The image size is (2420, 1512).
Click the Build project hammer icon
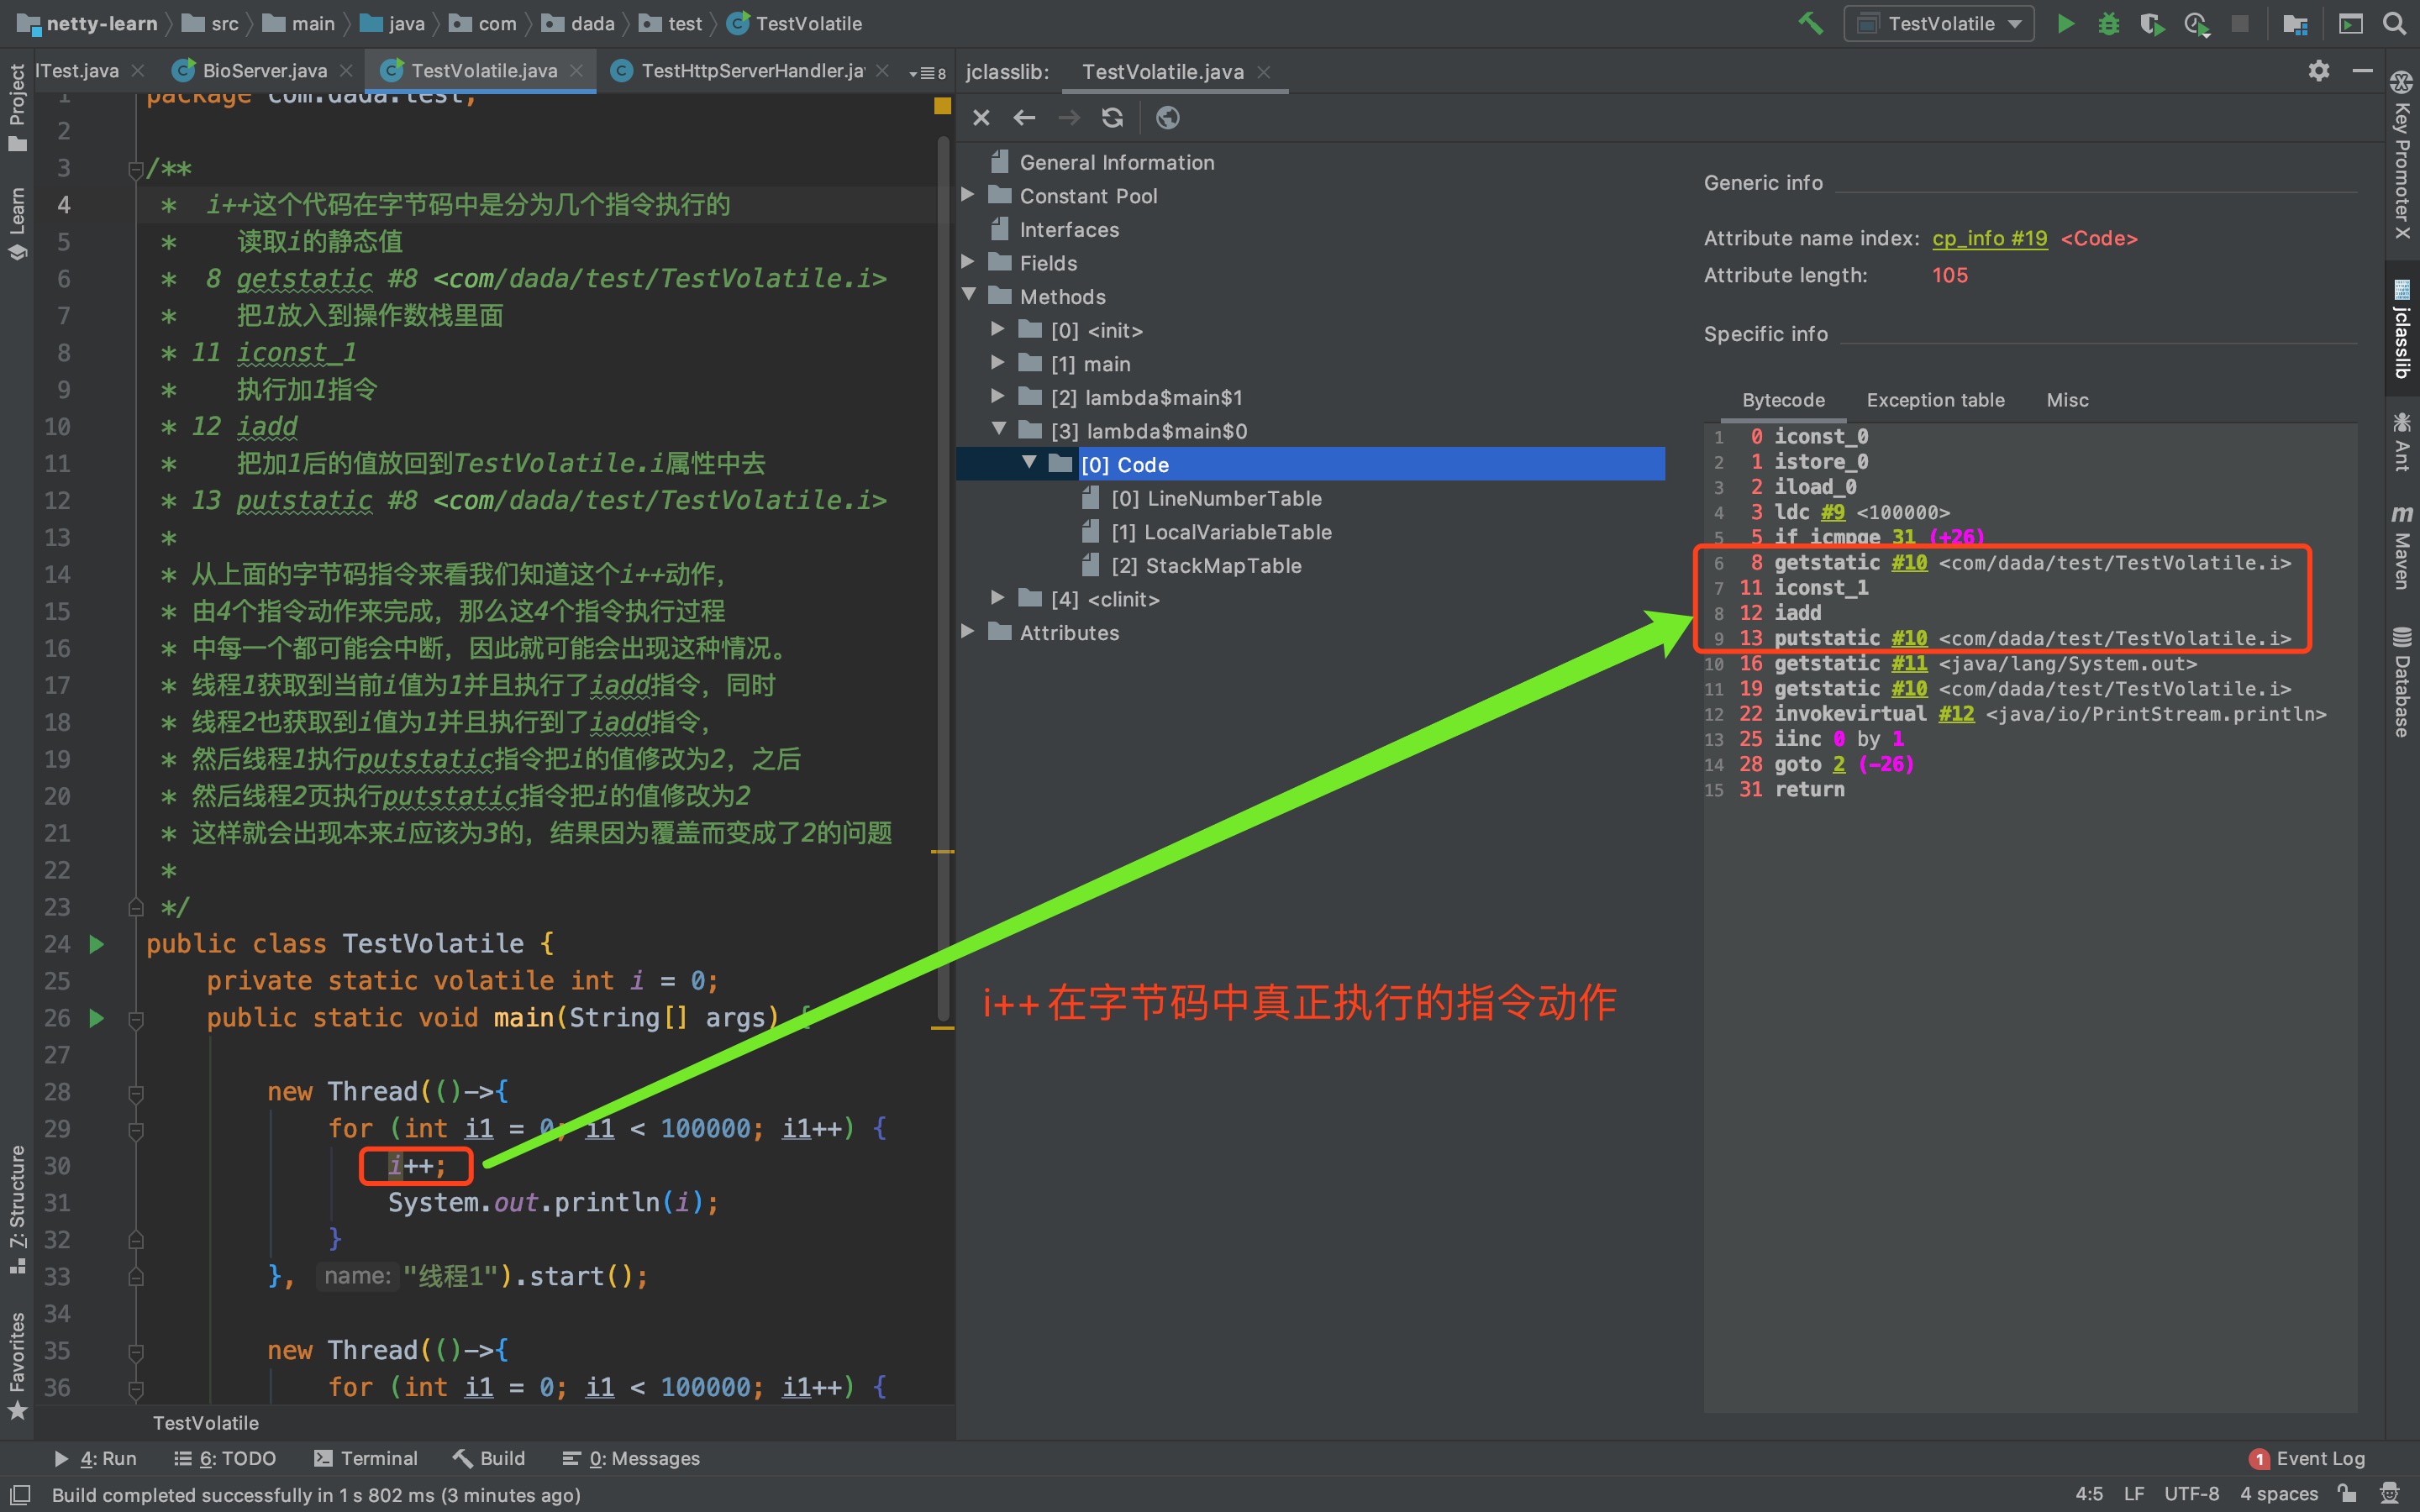[x=1810, y=23]
